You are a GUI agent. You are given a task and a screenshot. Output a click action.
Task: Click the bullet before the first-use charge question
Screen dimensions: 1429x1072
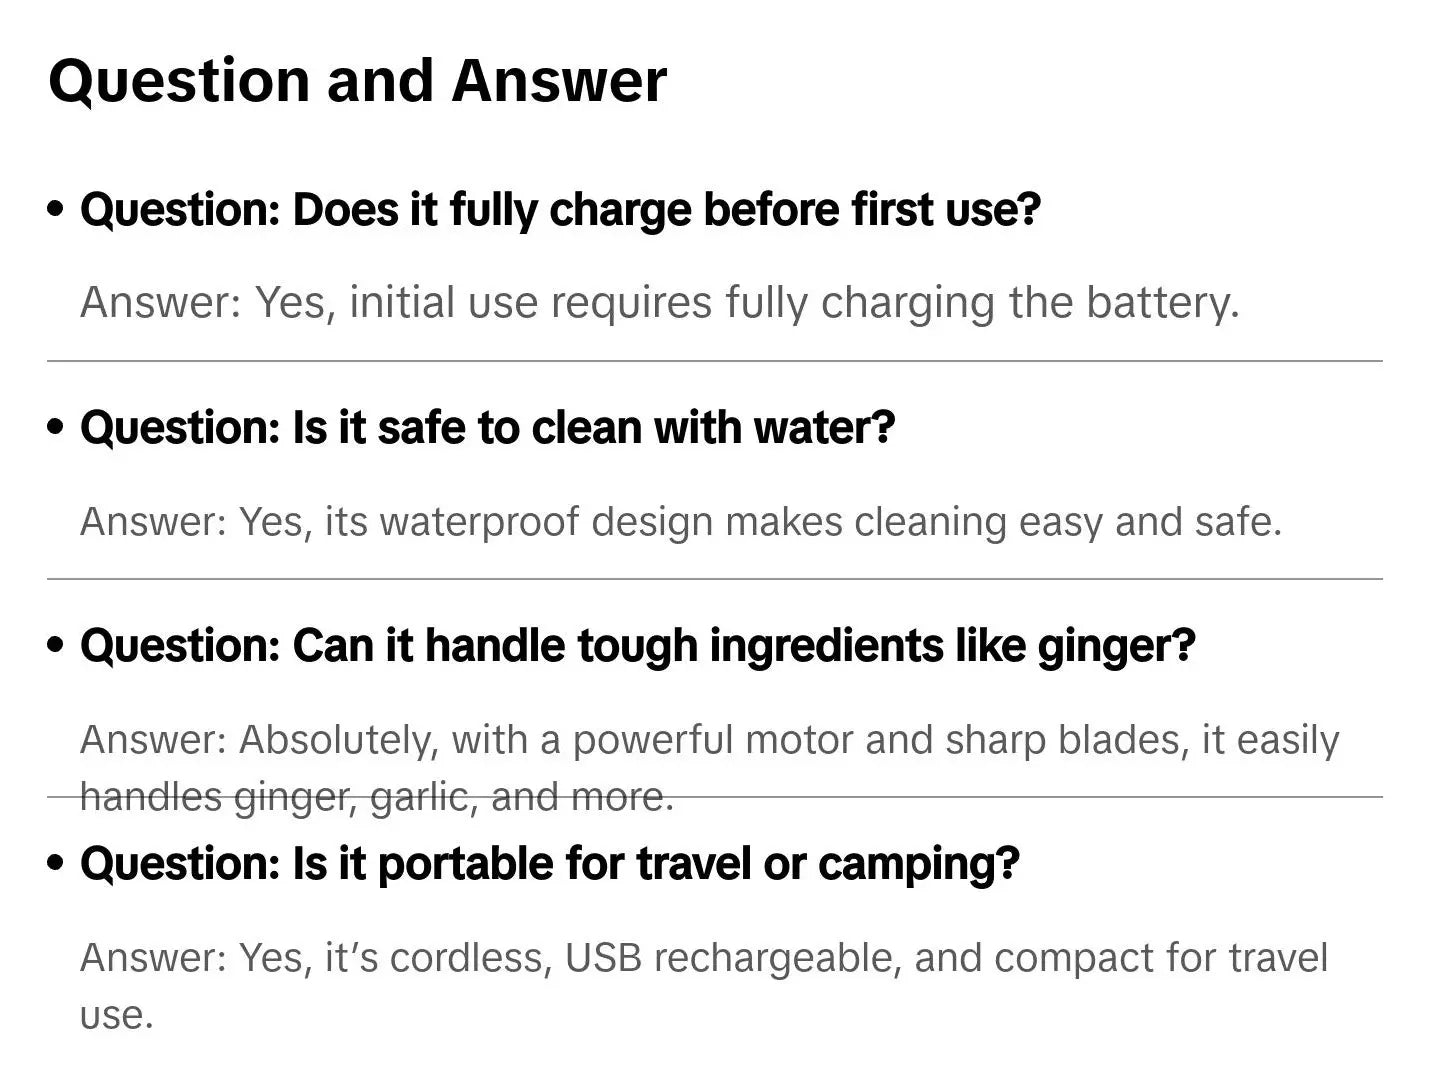click(x=56, y=210)
